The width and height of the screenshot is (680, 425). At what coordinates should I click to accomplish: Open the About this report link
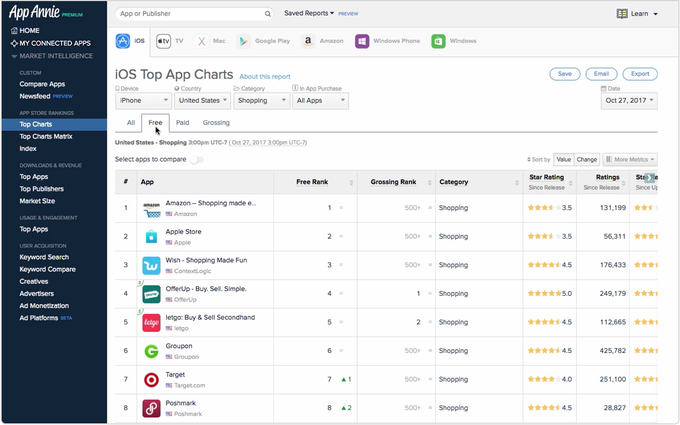coord(265,76)
